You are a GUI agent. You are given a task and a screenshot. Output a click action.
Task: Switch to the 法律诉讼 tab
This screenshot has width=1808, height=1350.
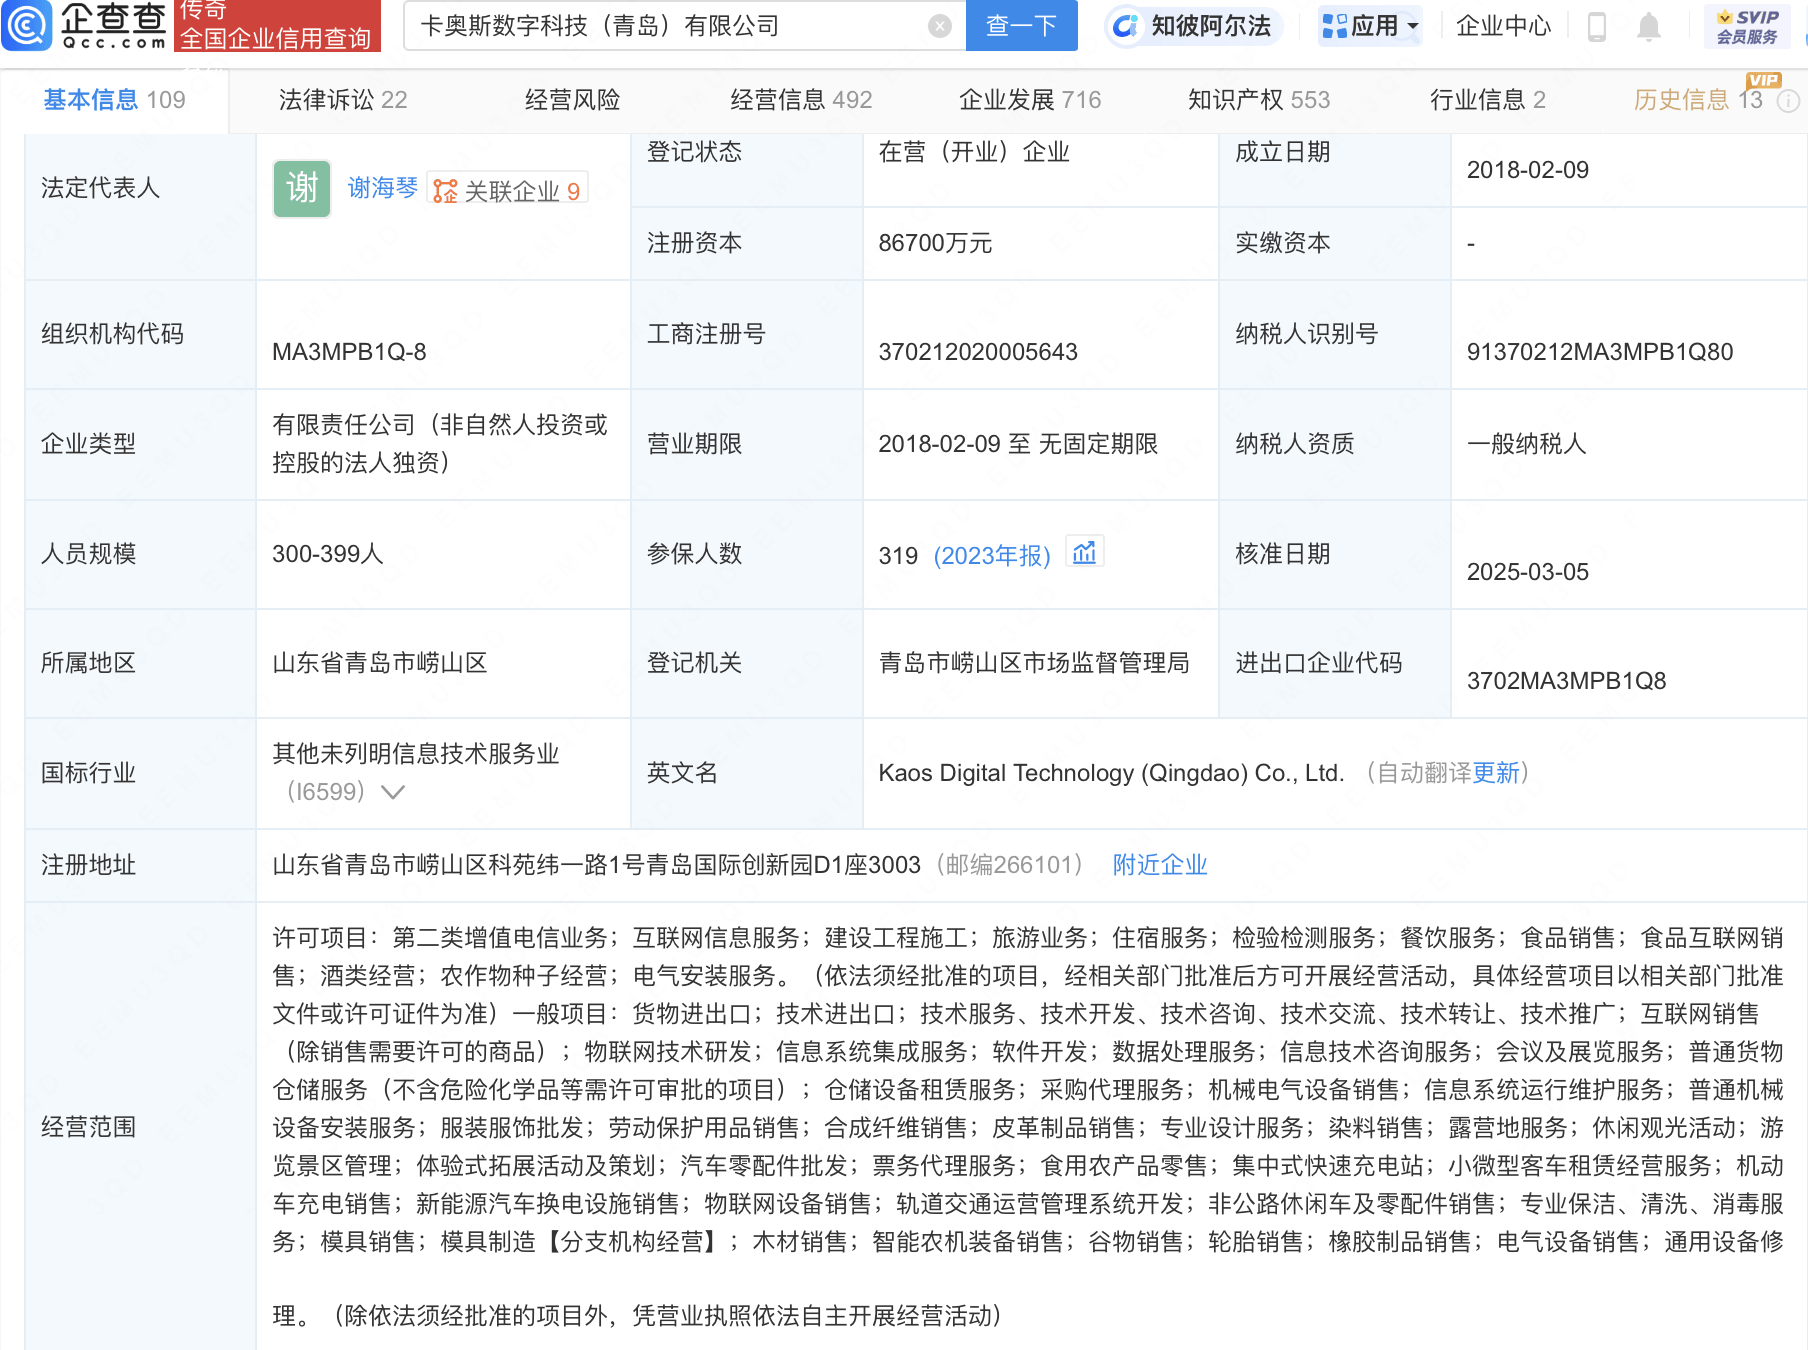click(343, 100)
